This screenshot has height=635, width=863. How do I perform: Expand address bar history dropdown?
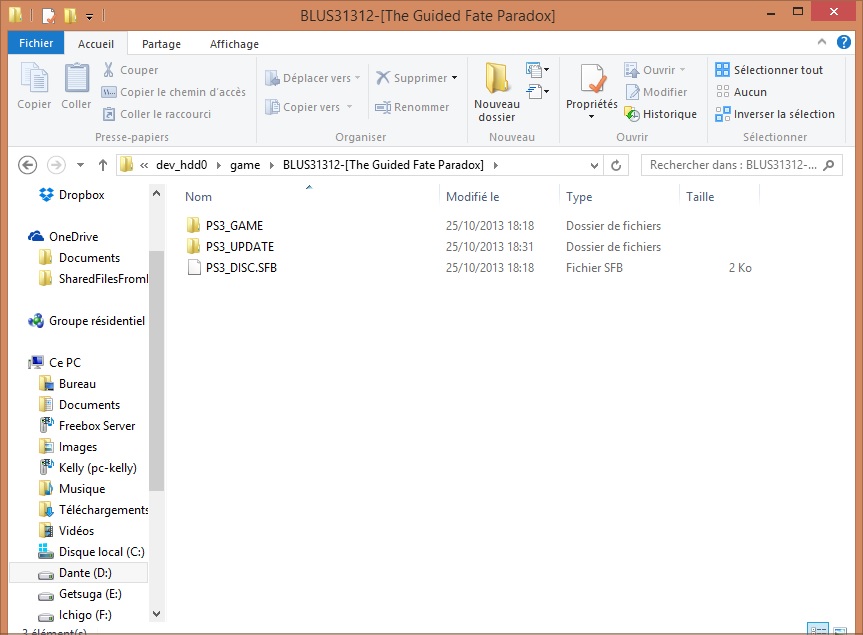click(594, 165)
